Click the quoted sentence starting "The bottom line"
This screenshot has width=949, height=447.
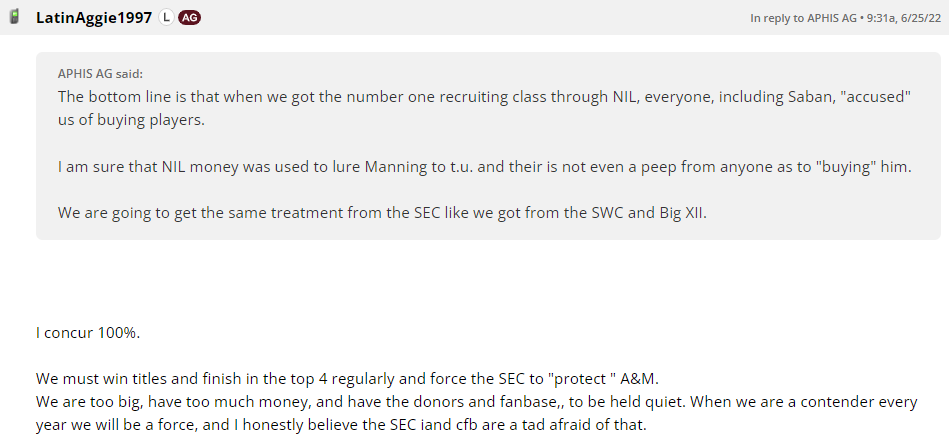coord(400,97)
